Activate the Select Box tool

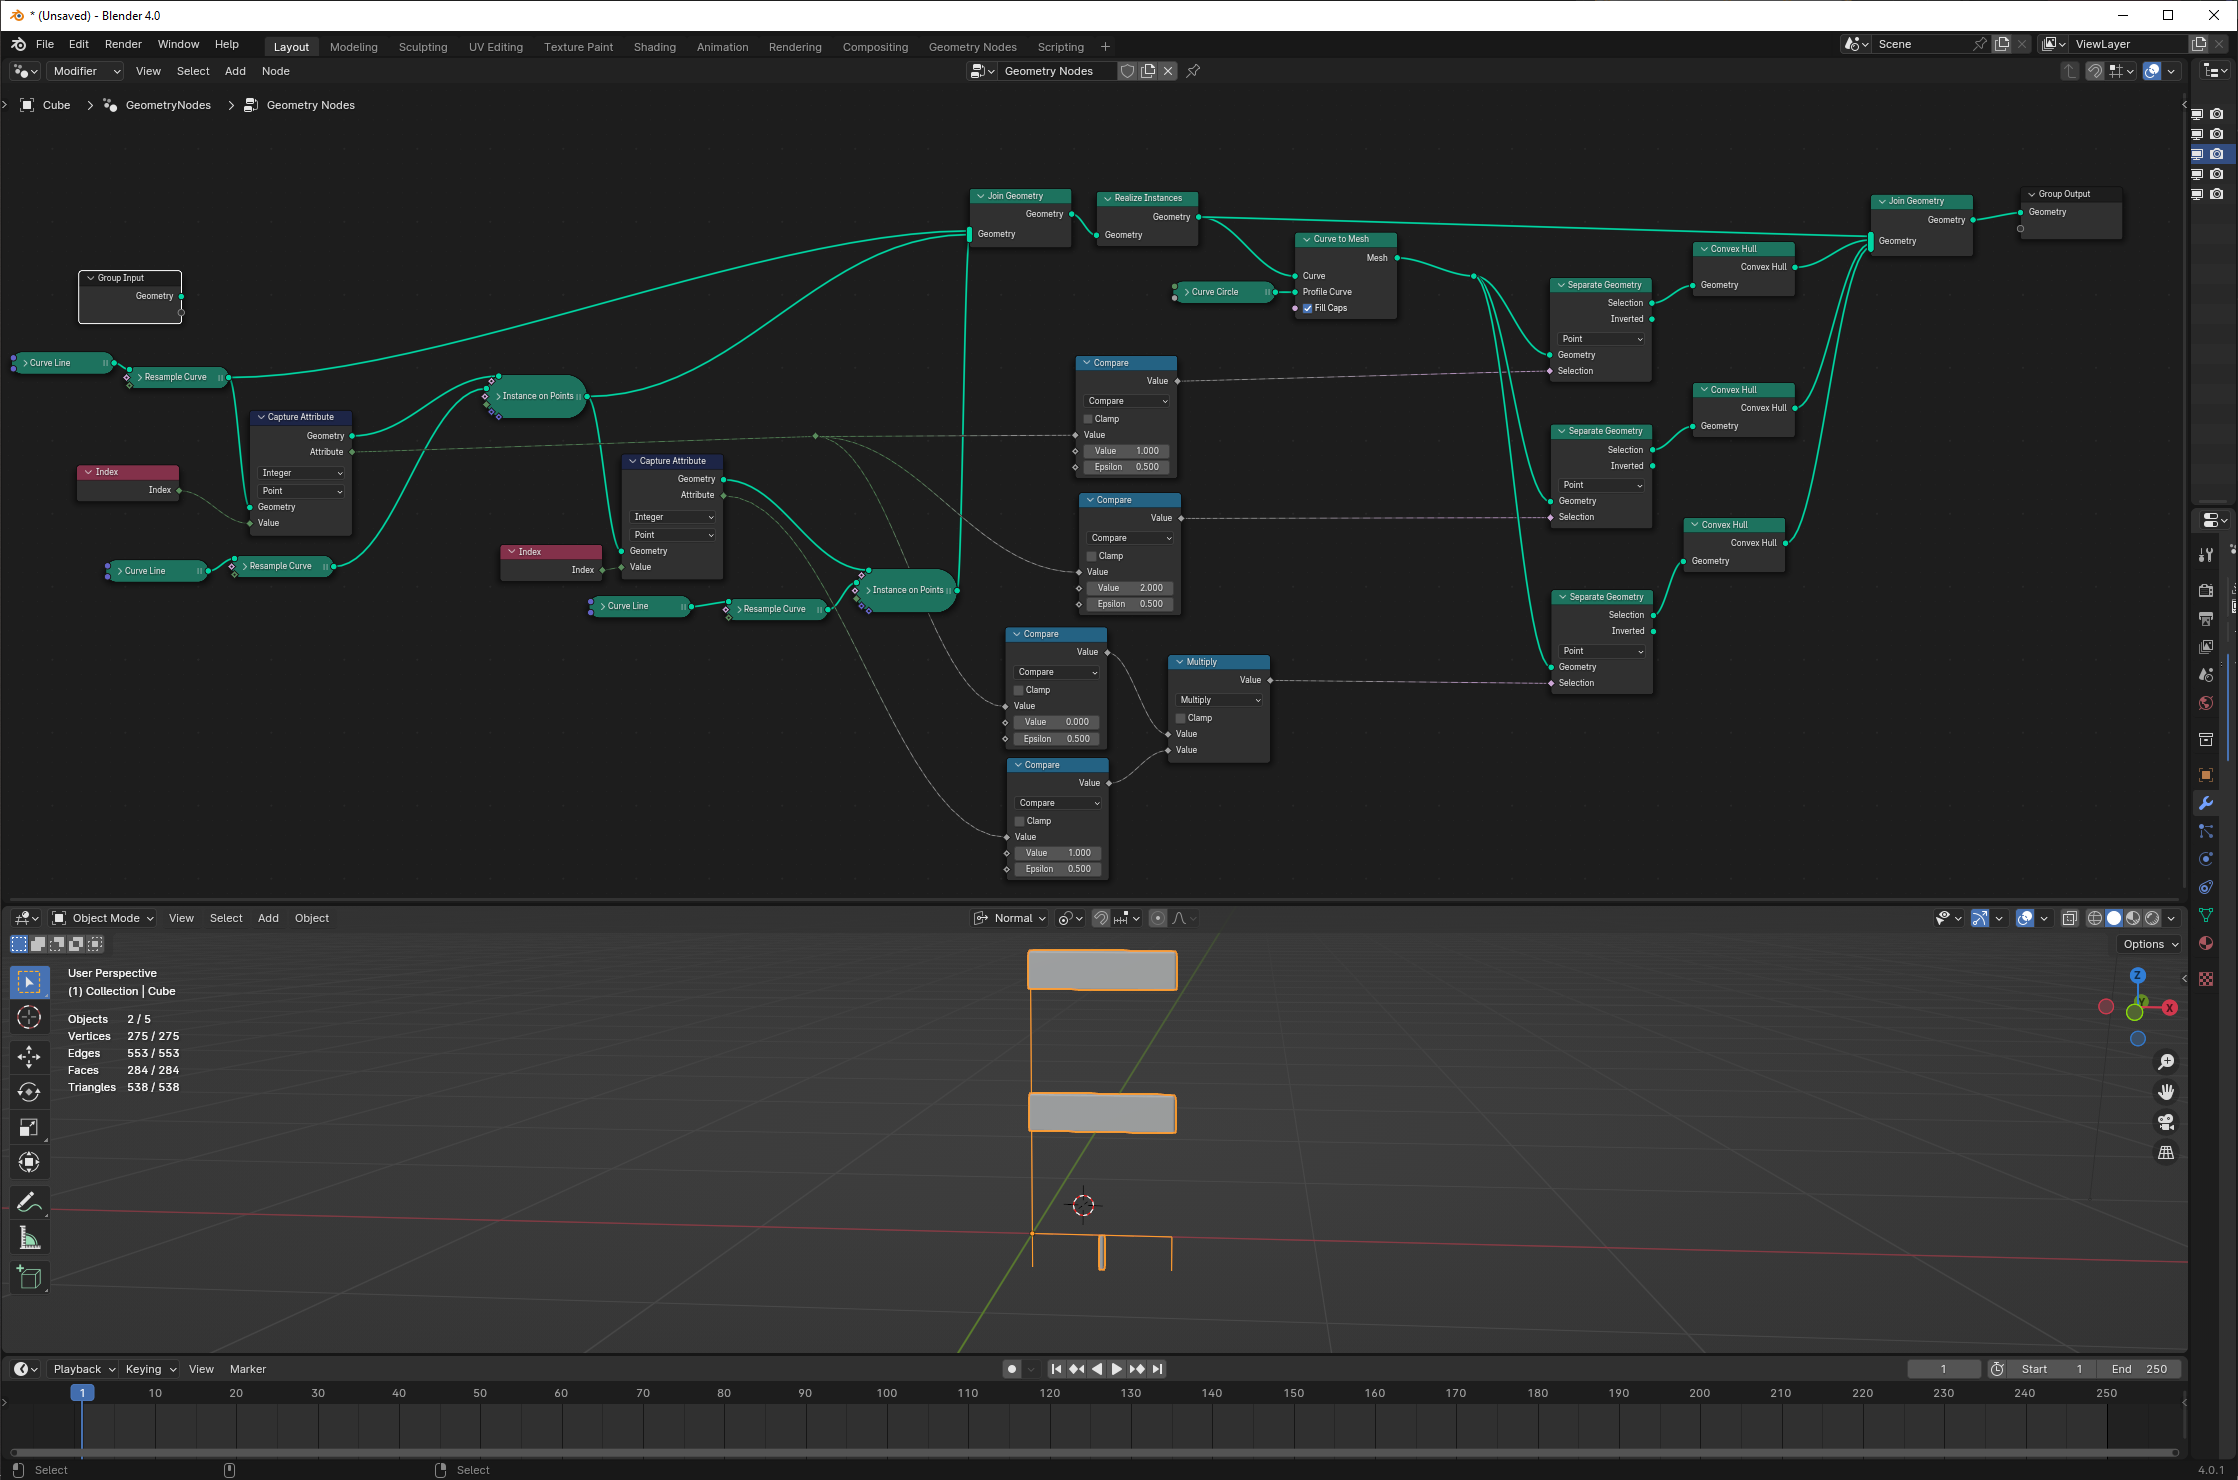click(x=29, y=982)
